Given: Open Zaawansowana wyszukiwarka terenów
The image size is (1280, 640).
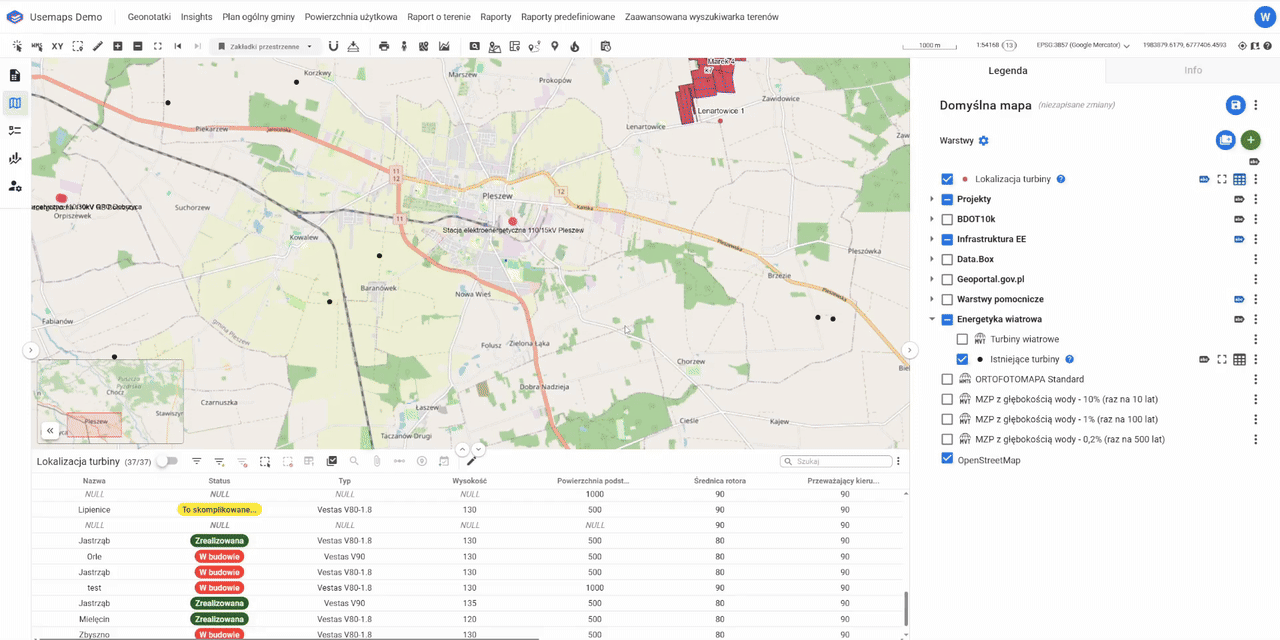Looking at the screenshot, I should 701,17.
